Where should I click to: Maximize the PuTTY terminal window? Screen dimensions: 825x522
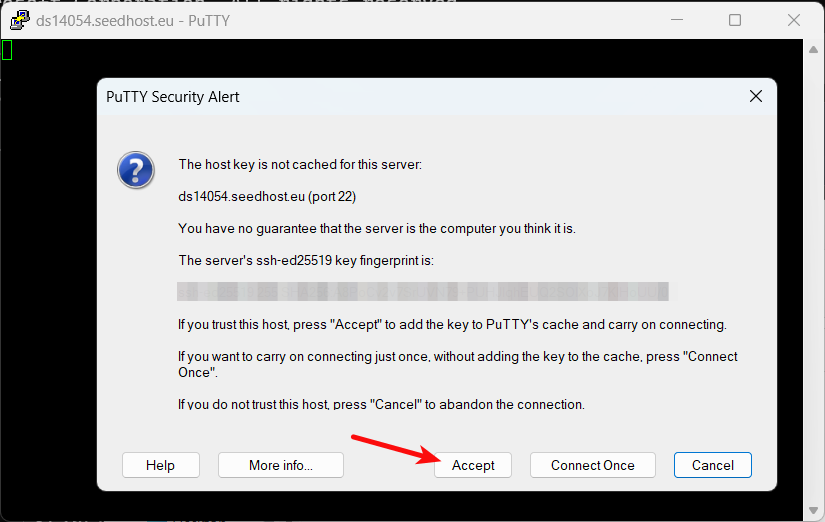click(x=735, y=20)
